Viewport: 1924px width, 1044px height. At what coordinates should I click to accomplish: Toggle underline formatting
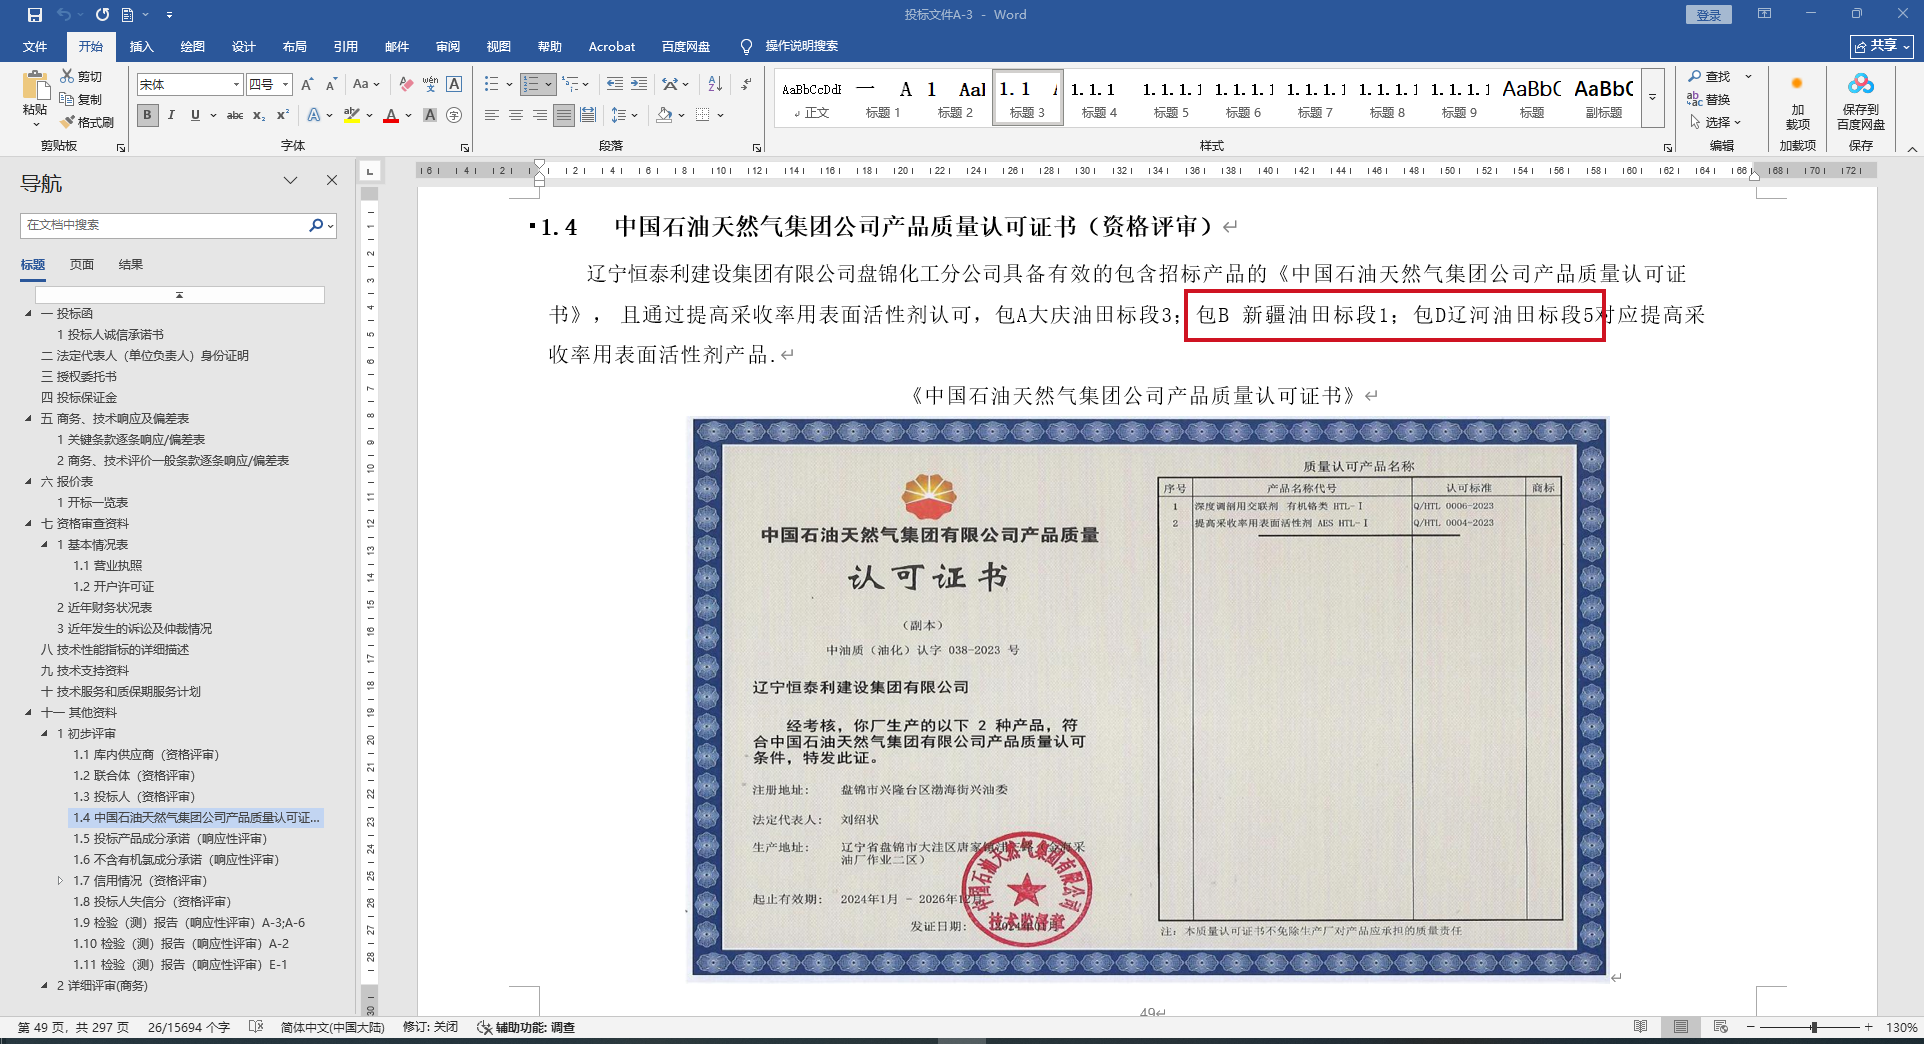point(195,115)
